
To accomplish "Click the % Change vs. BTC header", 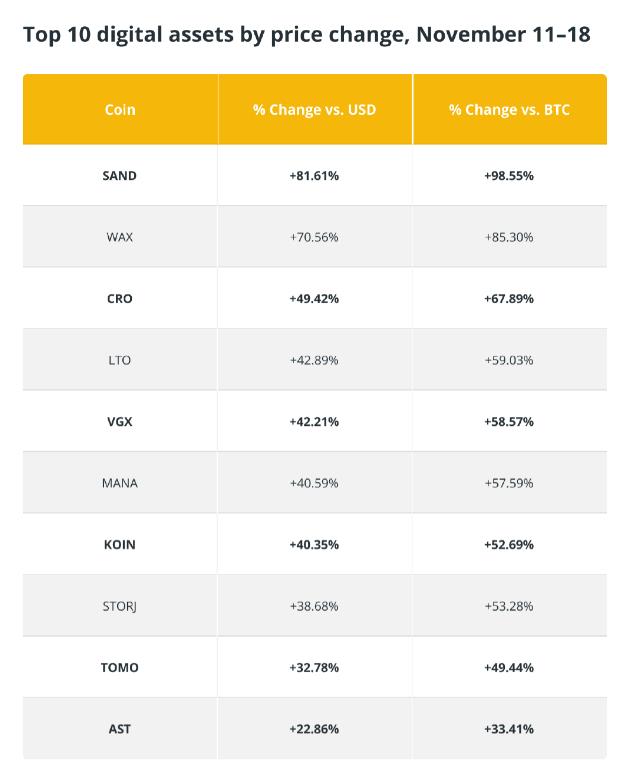I will [x=509, y=110].
